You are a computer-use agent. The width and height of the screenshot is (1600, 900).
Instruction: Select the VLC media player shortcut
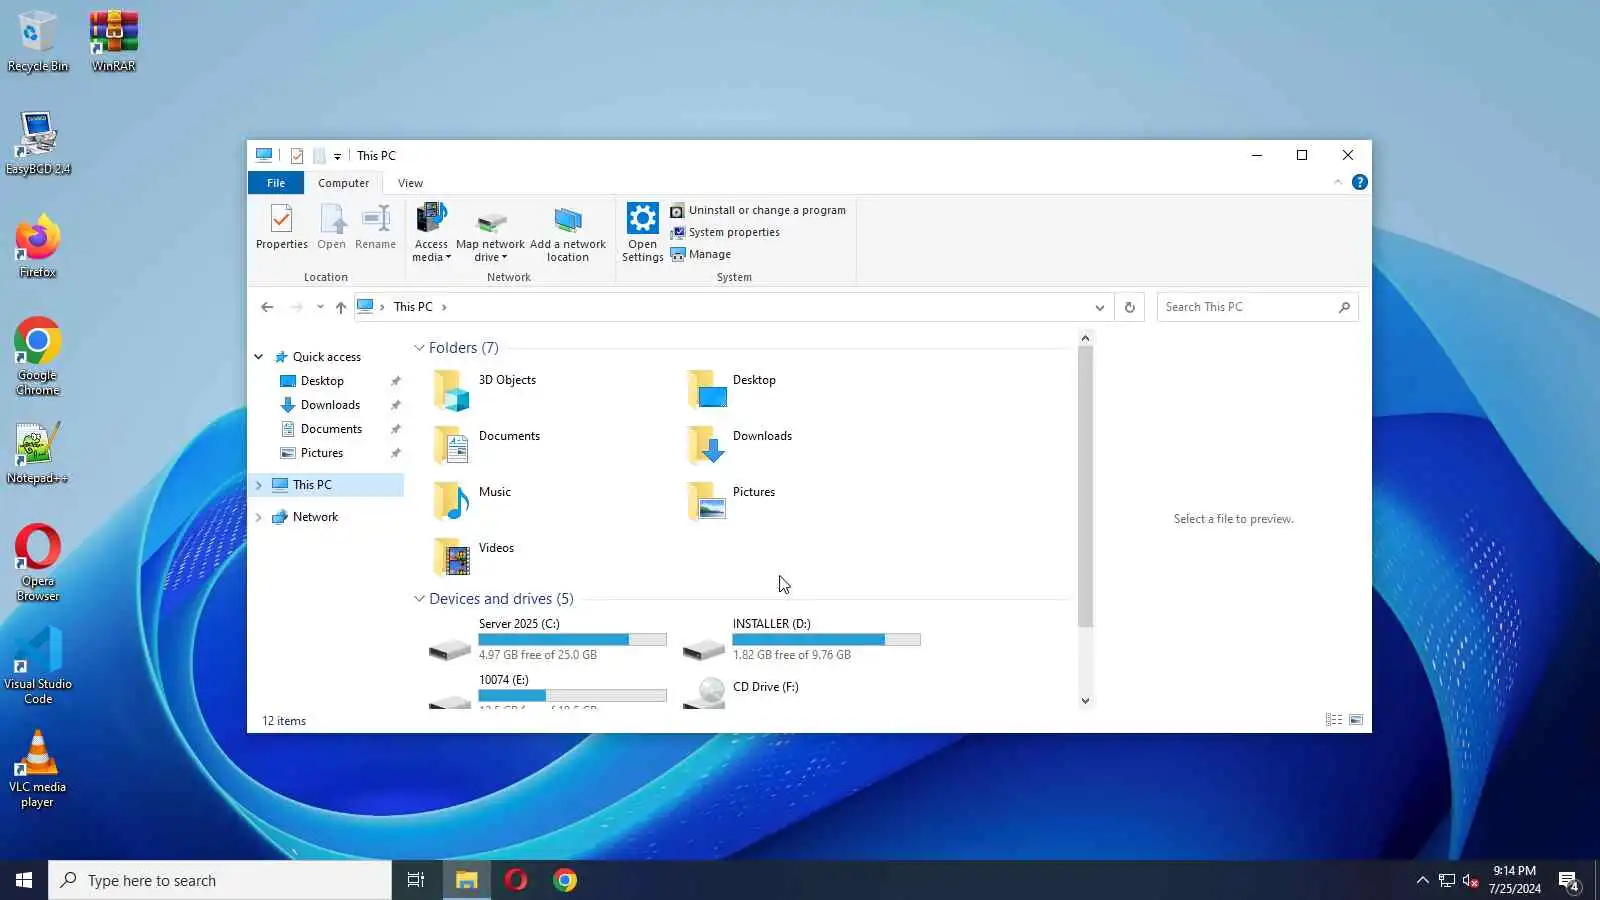38,769
